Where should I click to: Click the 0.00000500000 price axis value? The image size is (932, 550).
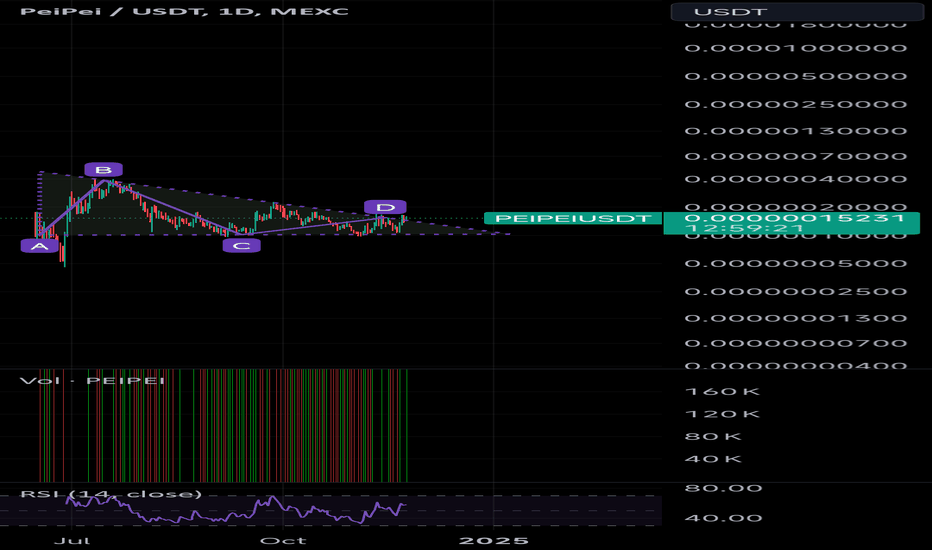[796, 77]
